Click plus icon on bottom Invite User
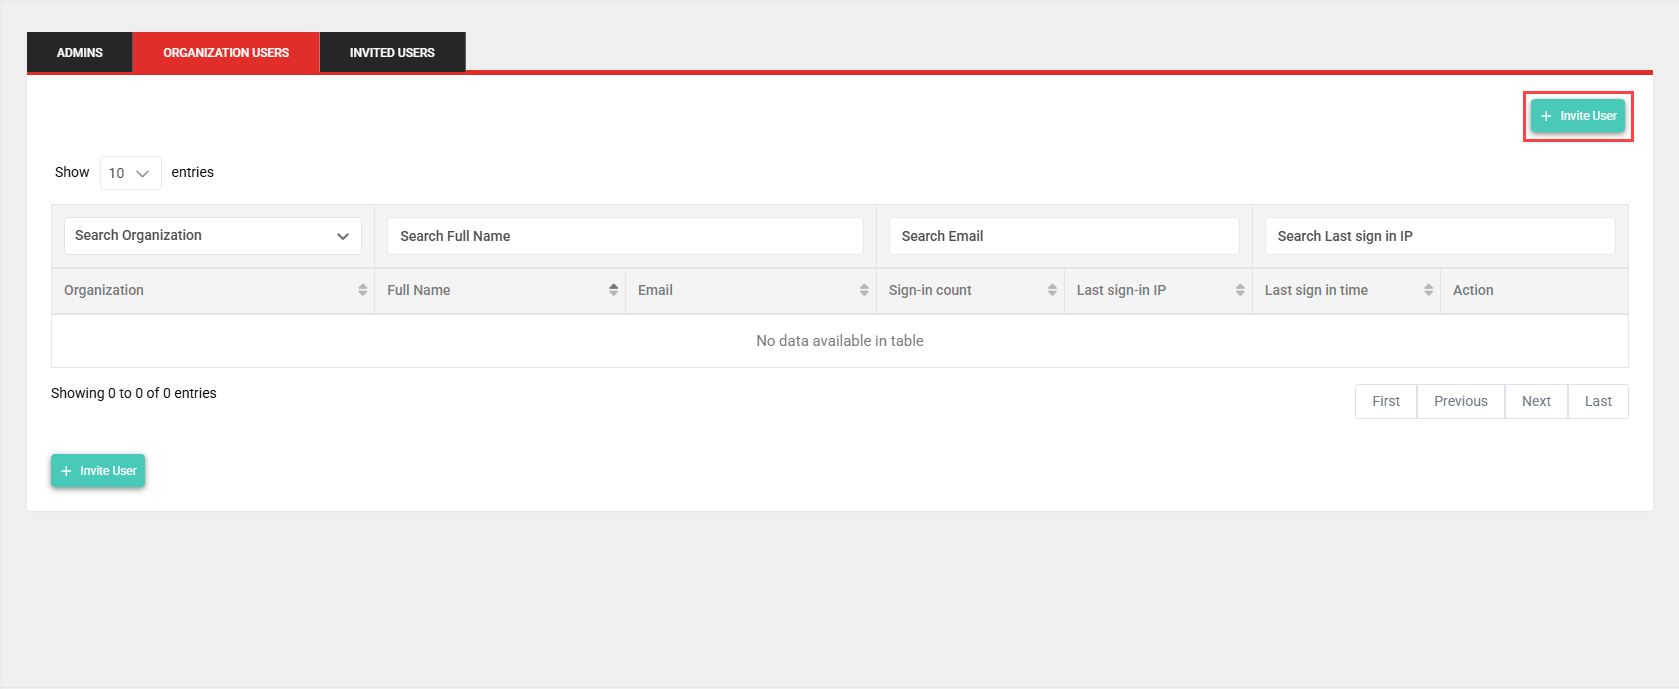 pyautogui.click(x=66, y=471)
